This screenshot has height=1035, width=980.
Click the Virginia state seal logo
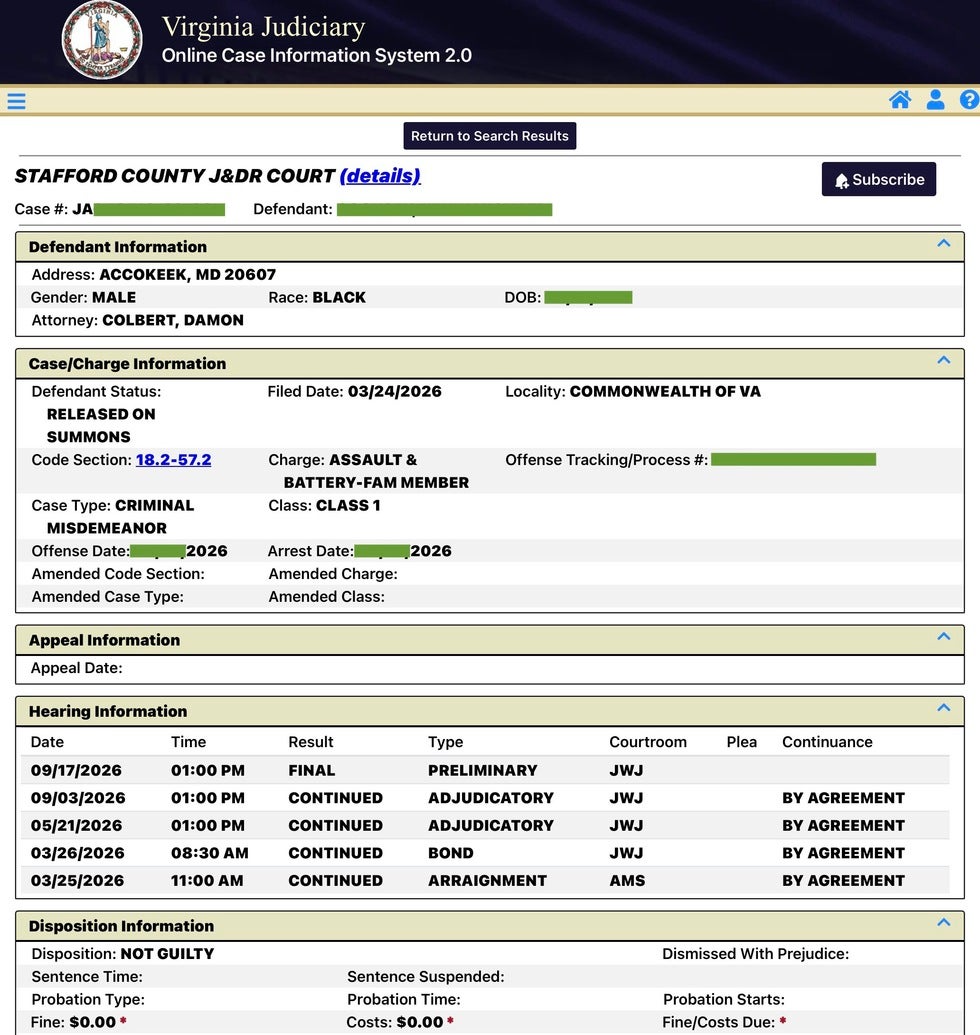coord(102,40)
